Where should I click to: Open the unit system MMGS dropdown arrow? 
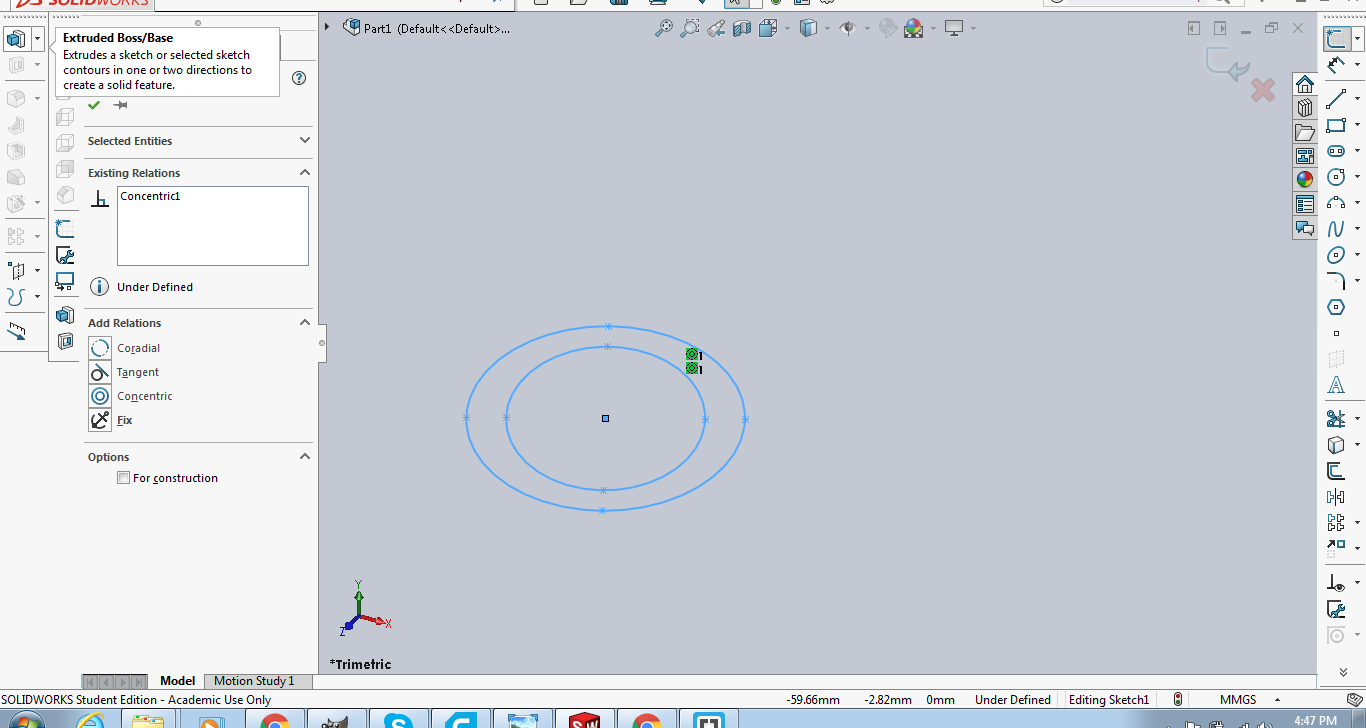point(1277,700)
